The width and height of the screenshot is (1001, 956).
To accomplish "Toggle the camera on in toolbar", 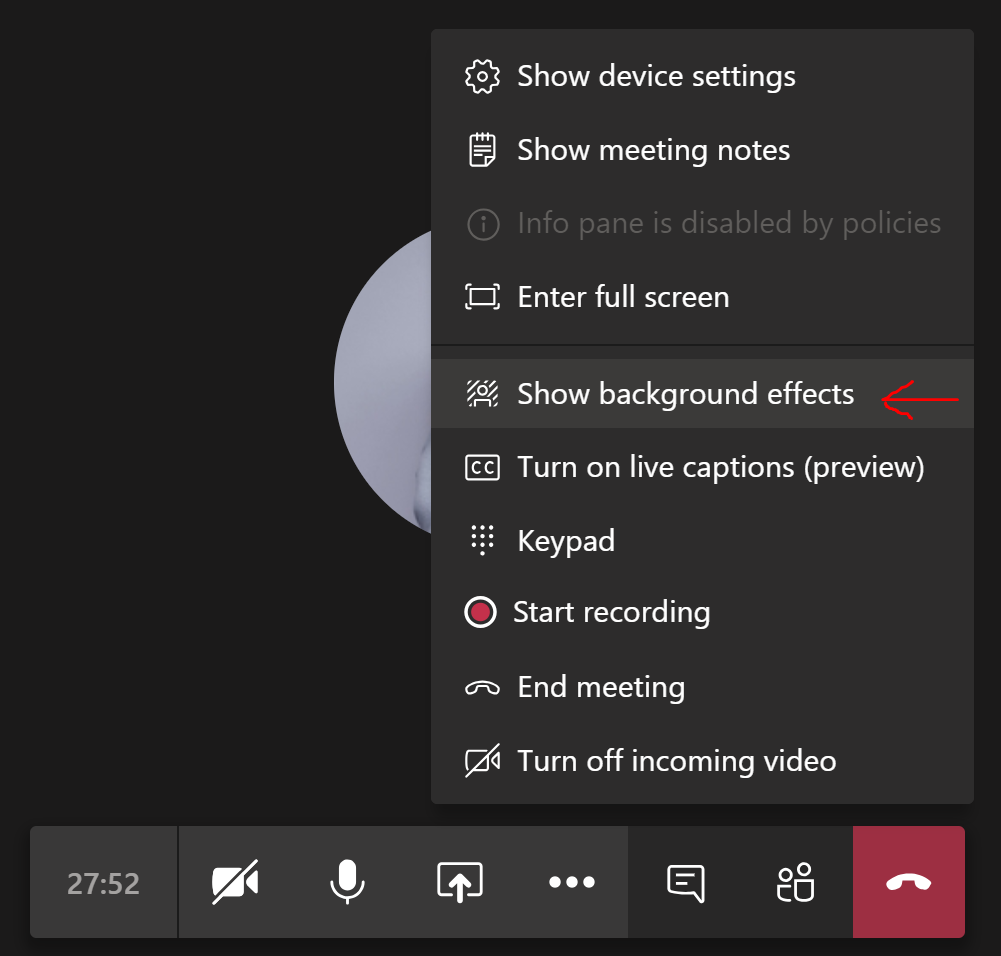I will pos(235,882).
